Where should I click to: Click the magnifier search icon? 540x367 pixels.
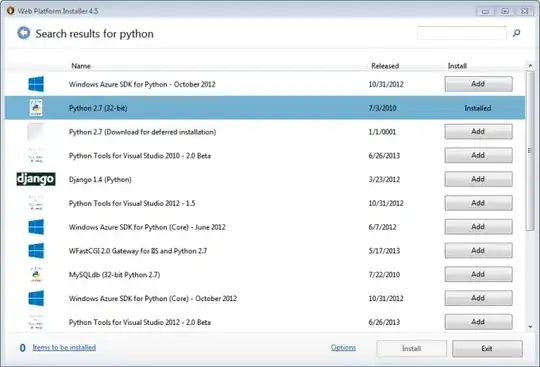click(516, 33)
